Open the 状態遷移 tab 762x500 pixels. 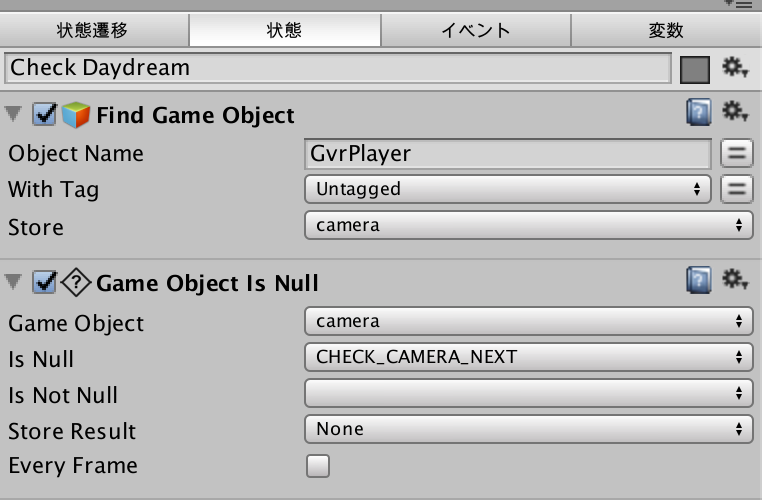click(x=94, y=30)
